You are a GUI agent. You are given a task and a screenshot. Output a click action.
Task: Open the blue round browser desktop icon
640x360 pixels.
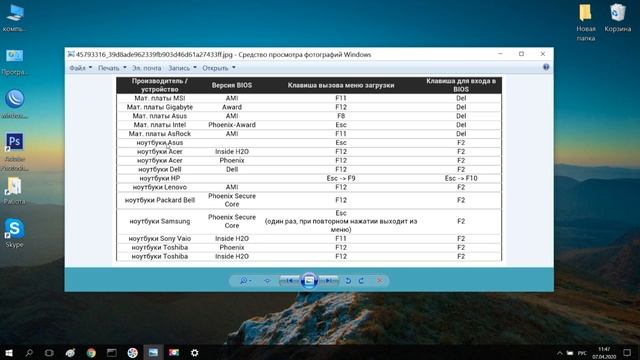pyautogui.click(x=15, y=104)
